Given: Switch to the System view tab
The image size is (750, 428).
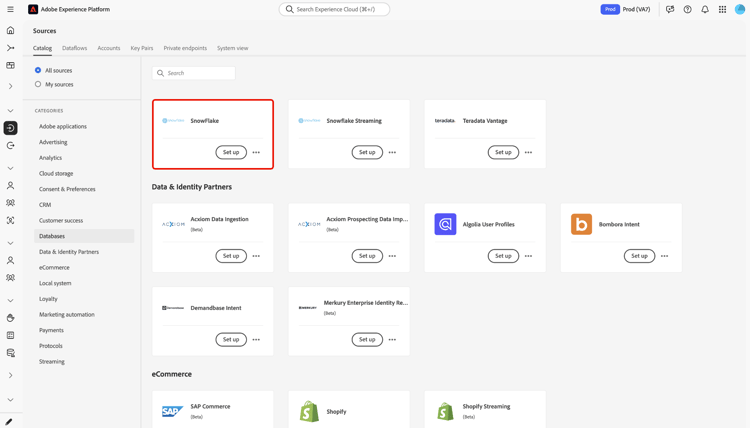Looking at the screenshot, I should click(232, 48).
